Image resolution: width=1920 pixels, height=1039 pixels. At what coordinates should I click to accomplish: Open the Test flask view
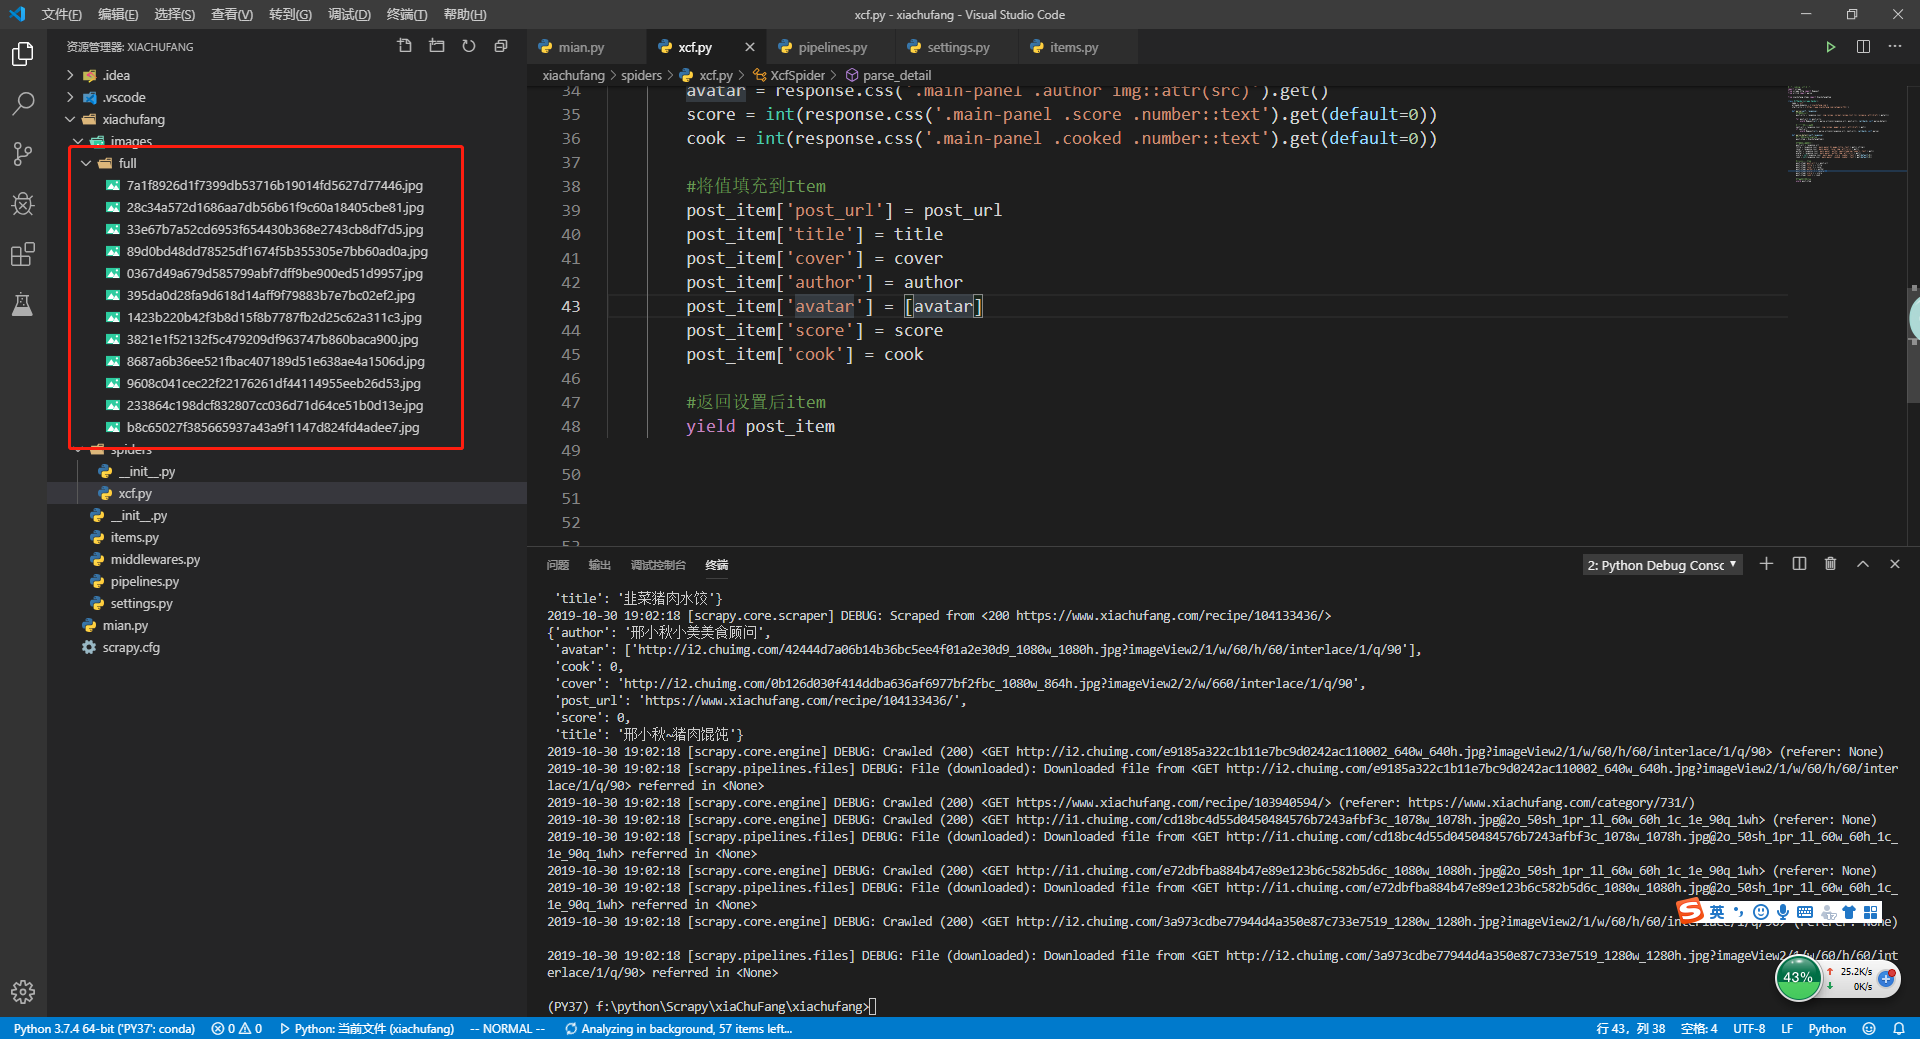pos(22,304)
